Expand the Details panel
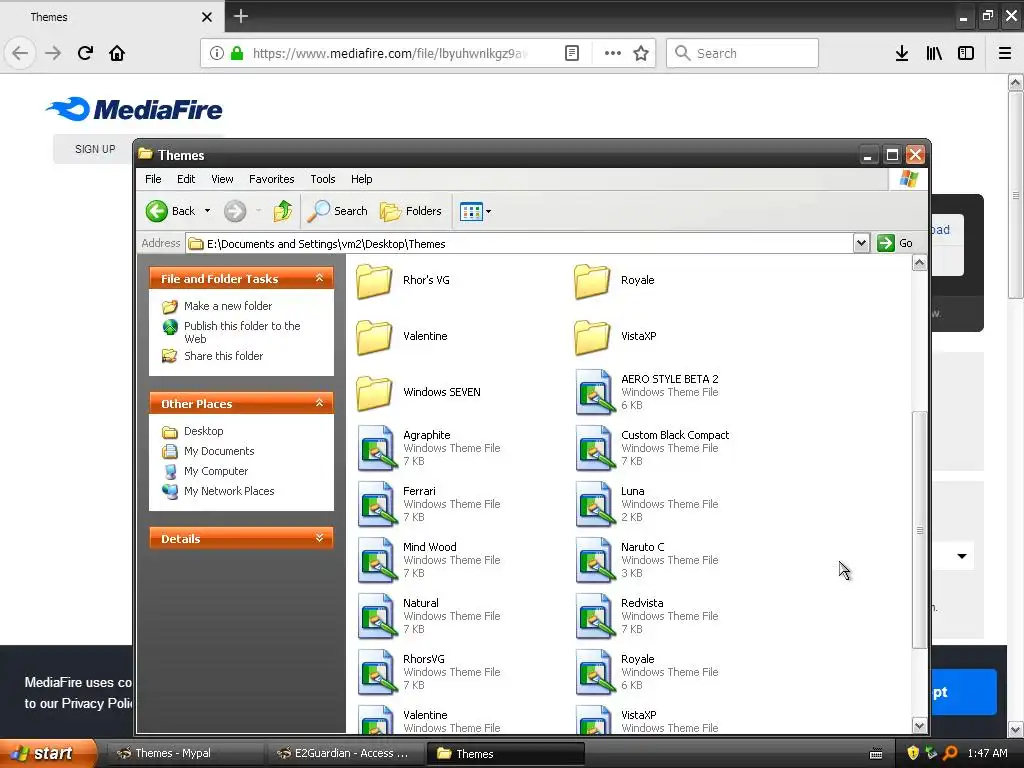The height and width of the screenshot is (768, 1024). pyautogui.click(x=319, y=538)
